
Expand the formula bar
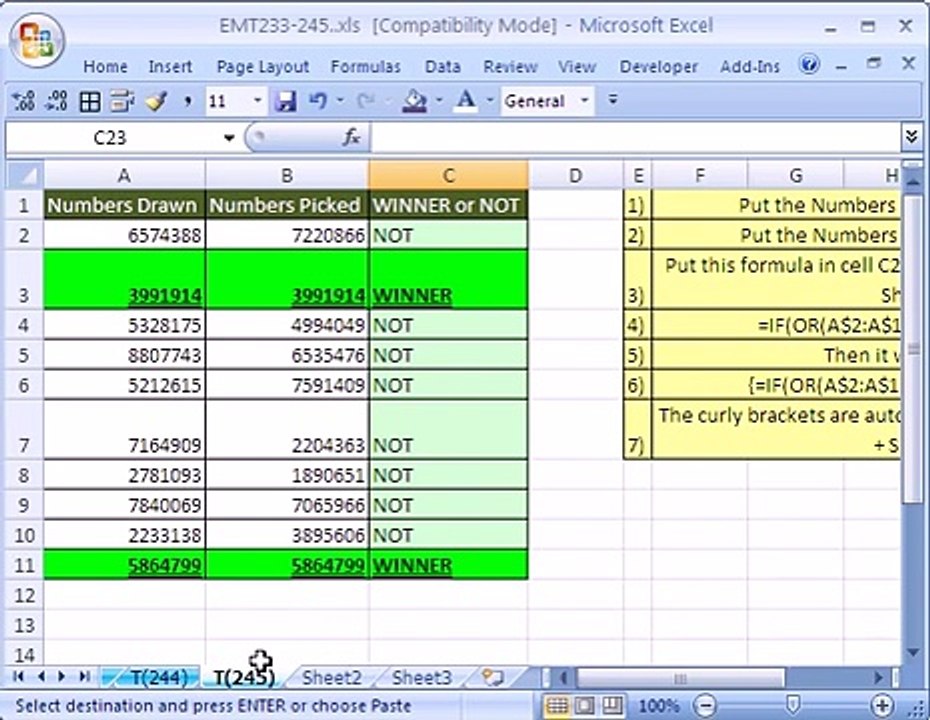coord(912,137)
